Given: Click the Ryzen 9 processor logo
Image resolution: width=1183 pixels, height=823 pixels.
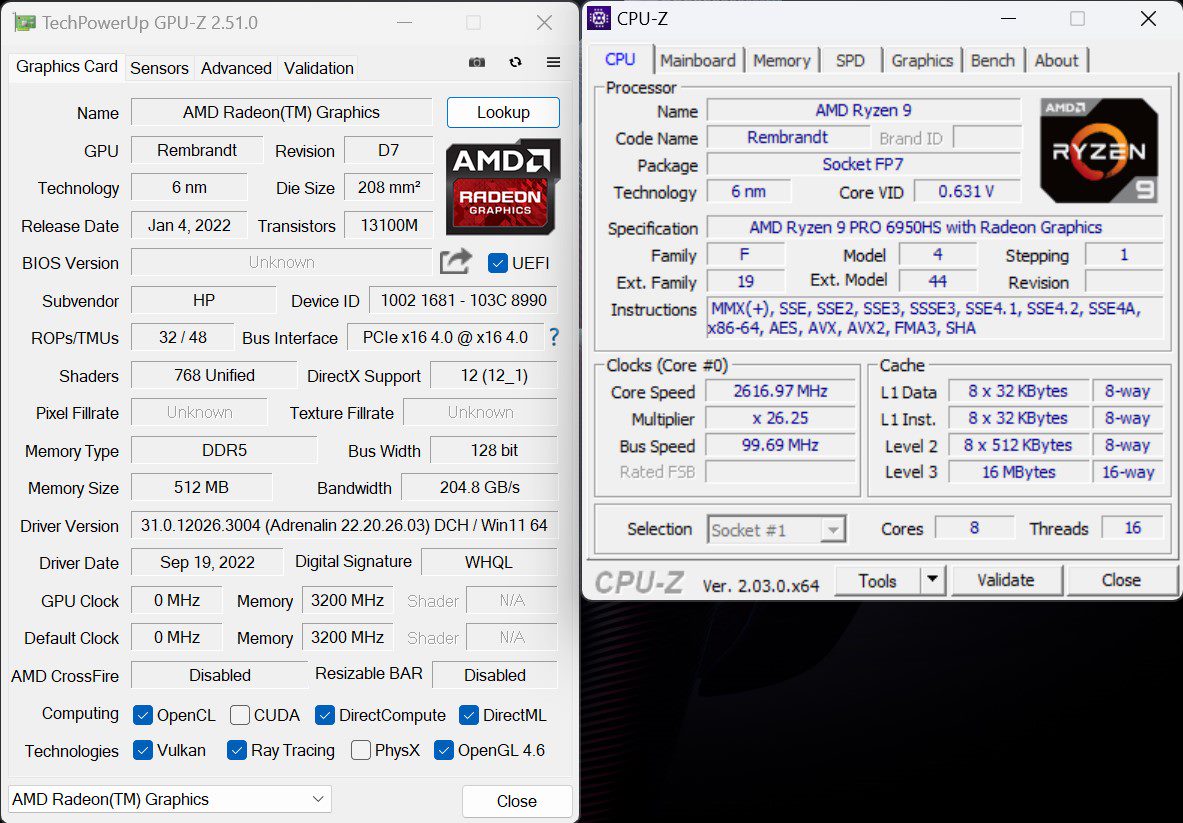Looking at the screenshot, I should click(x=1098, y=150).
